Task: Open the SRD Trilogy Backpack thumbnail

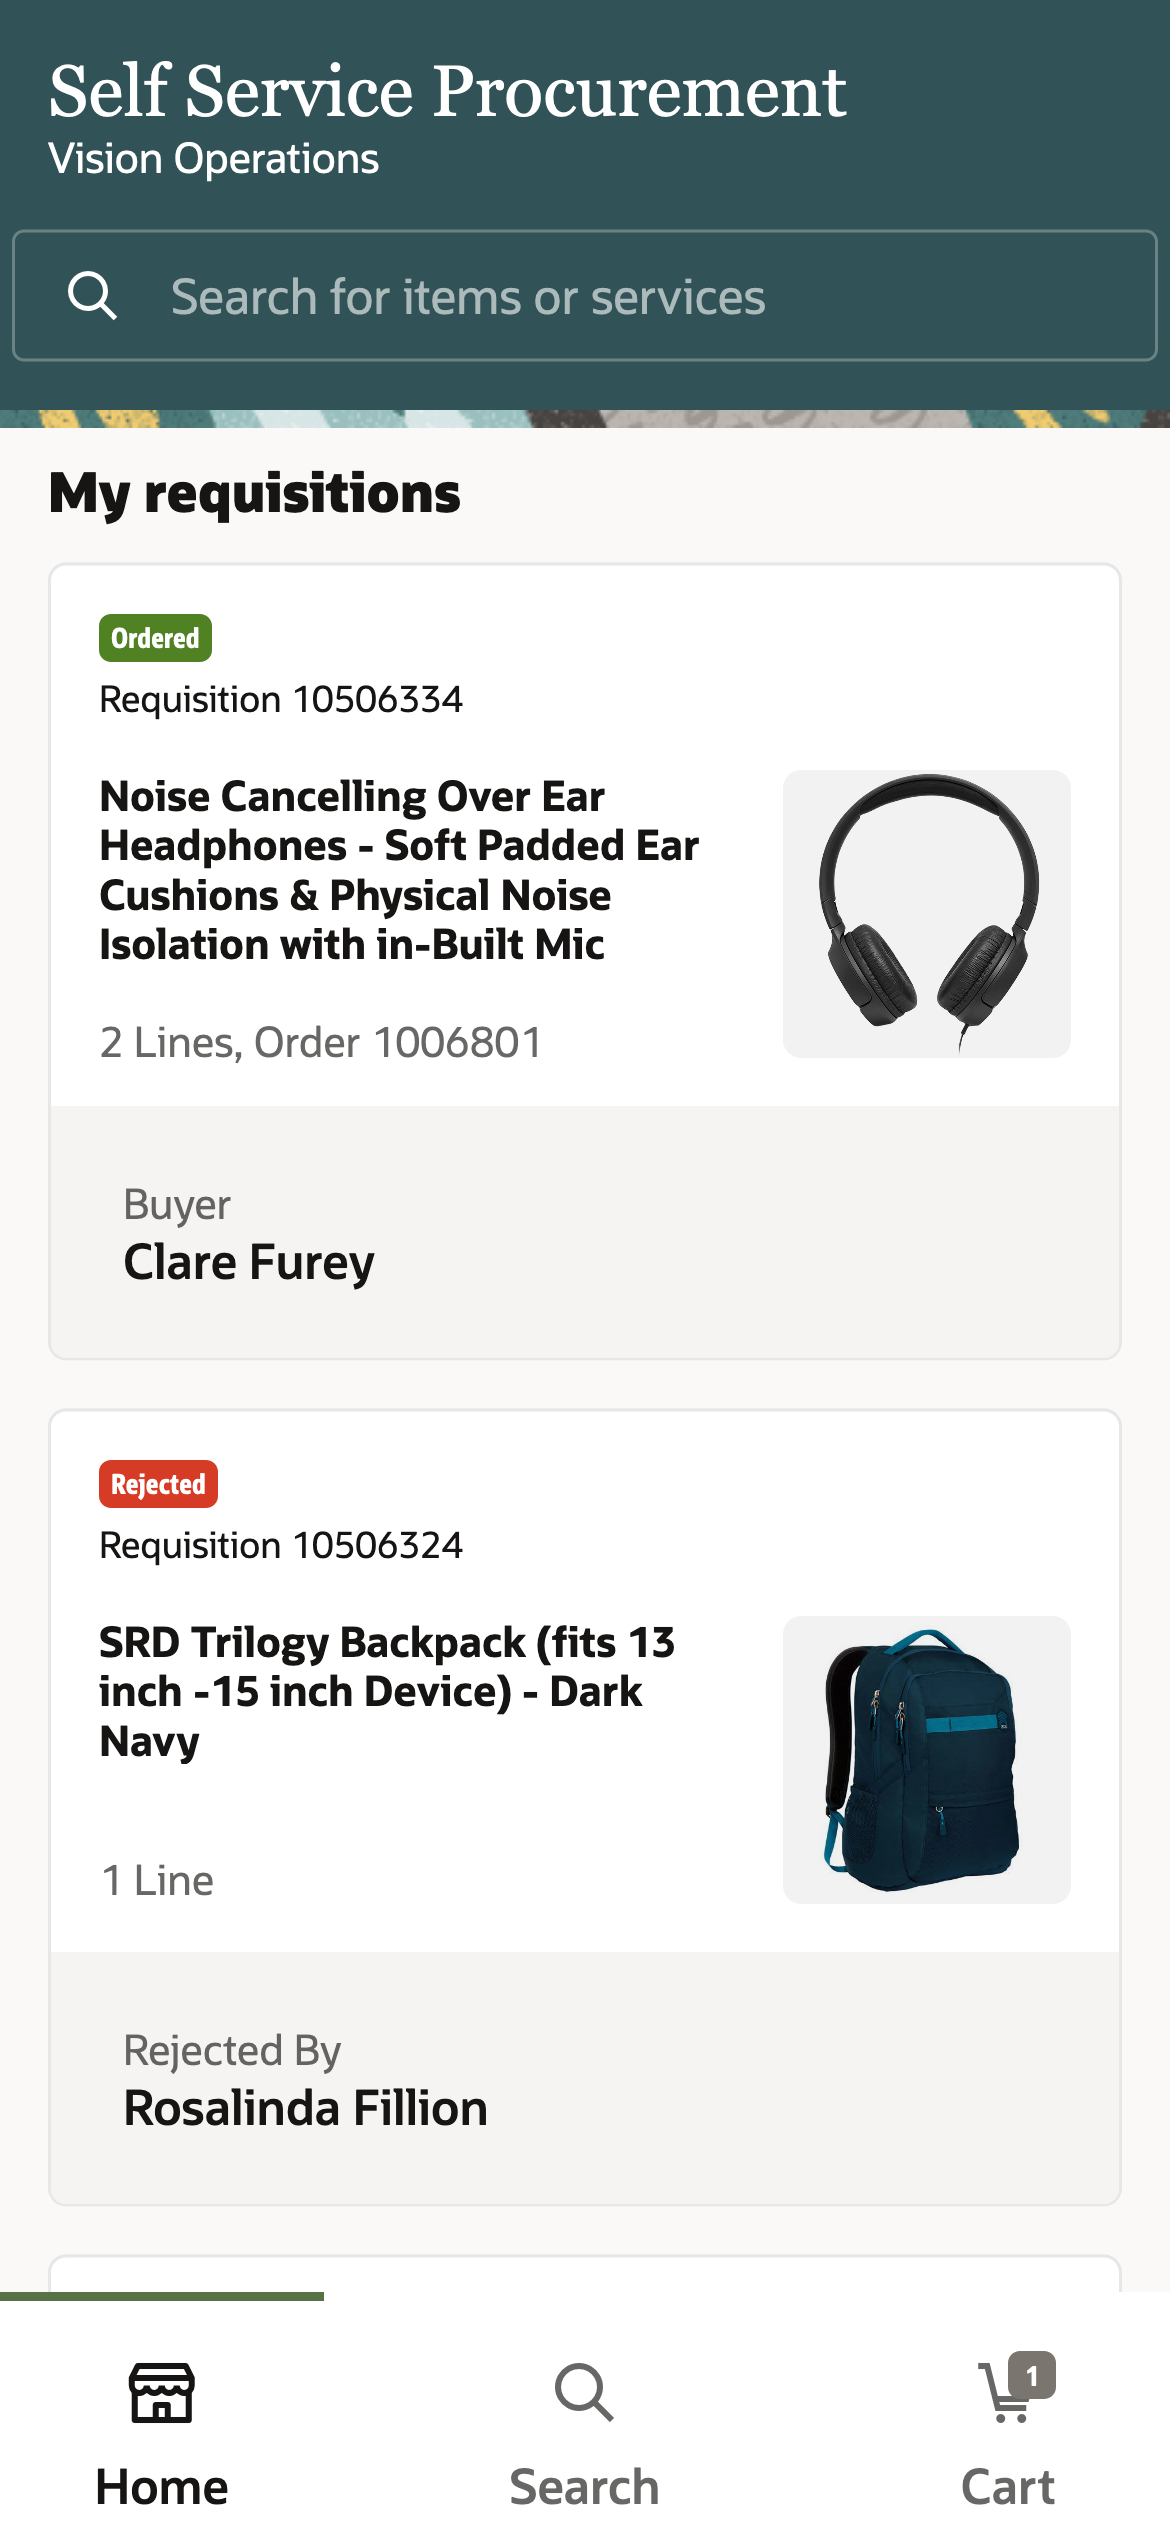Action: [x=926, y=1759]
